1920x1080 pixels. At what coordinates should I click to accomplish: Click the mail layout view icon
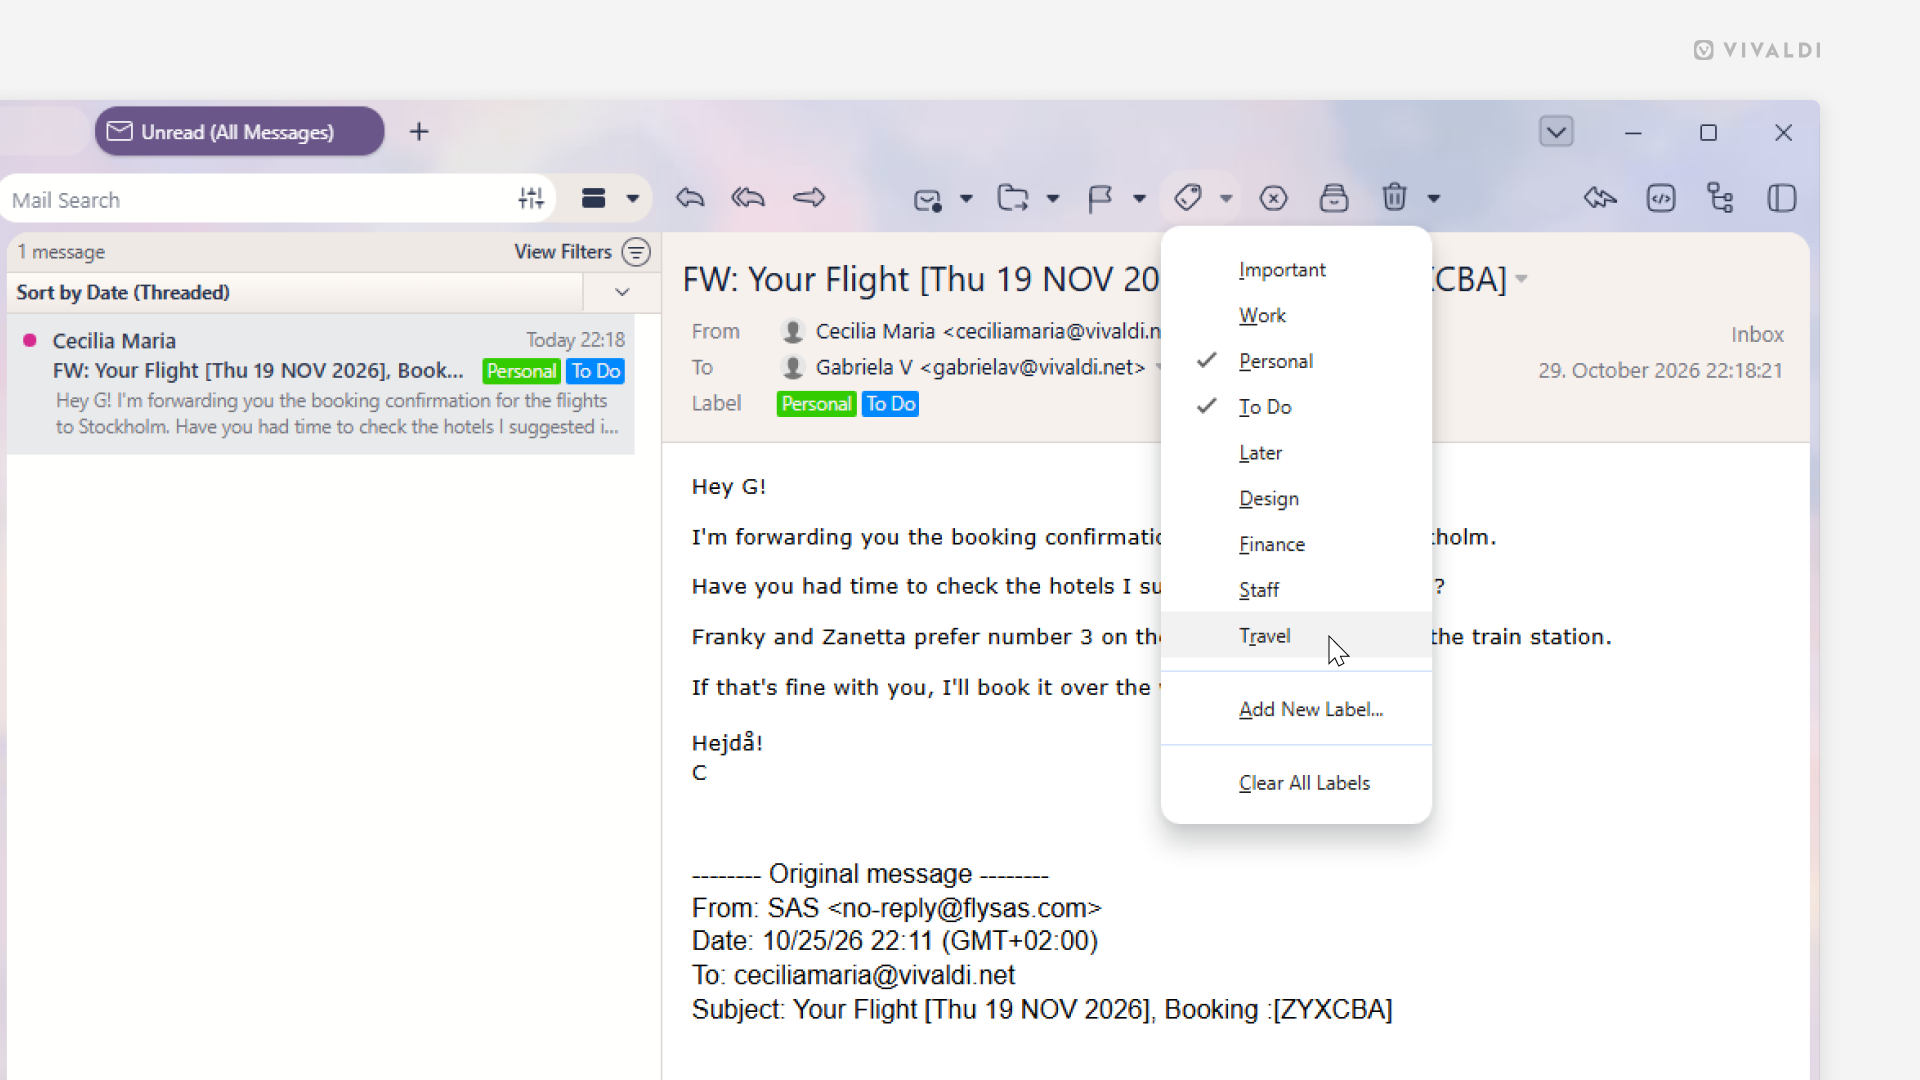click(594, 199)
